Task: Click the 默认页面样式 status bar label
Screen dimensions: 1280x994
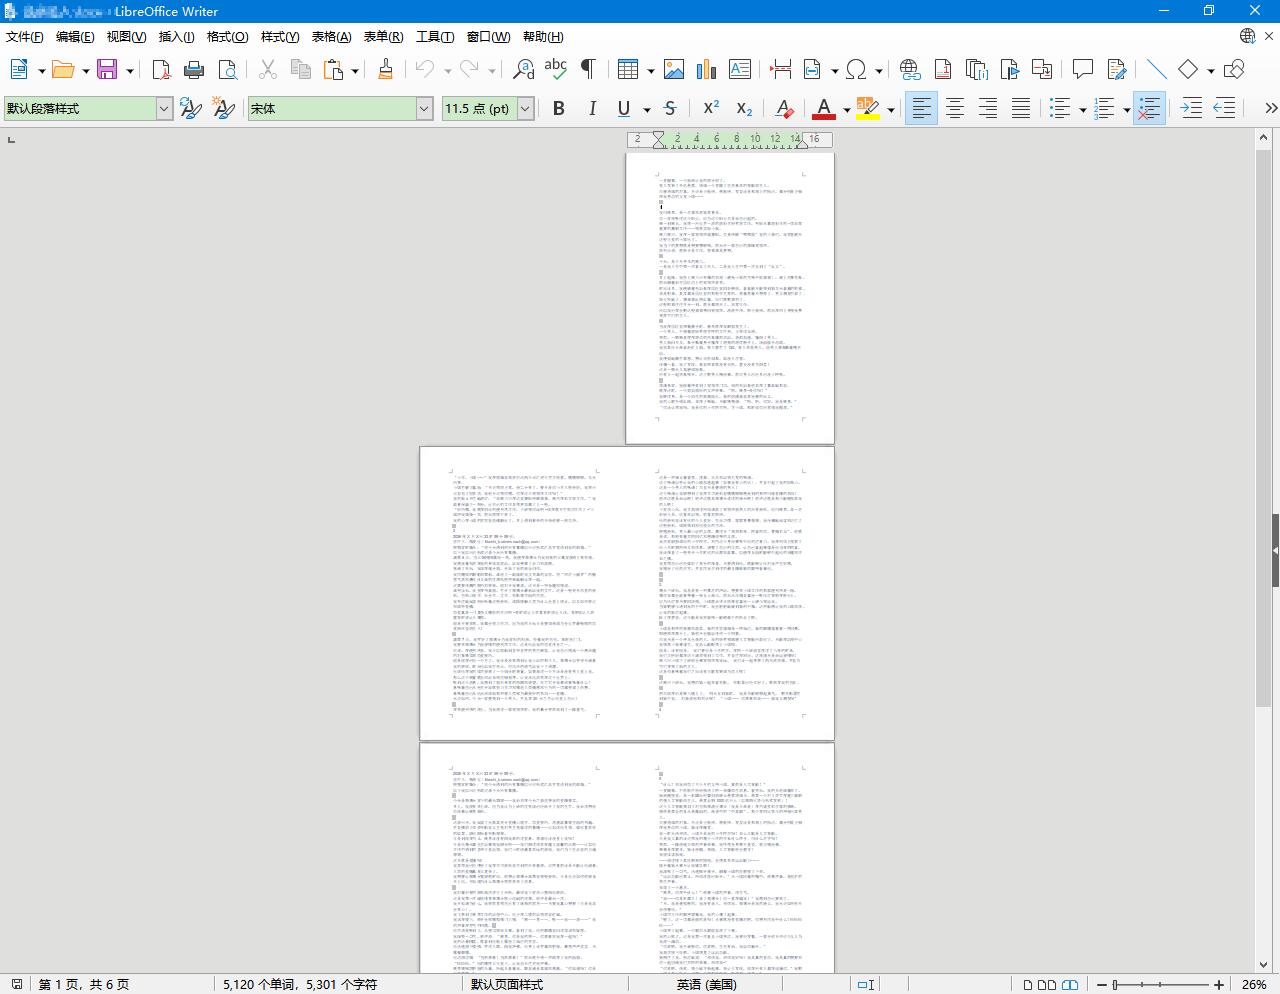Action: pyautogui.click(x=507, y=984)
